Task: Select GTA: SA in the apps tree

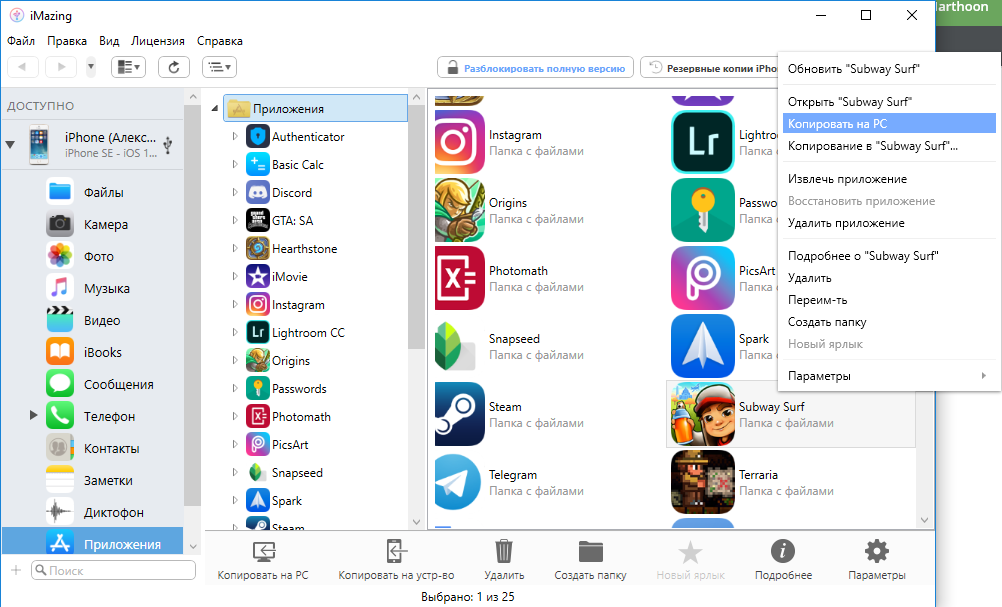Action: tap(293, 220)
